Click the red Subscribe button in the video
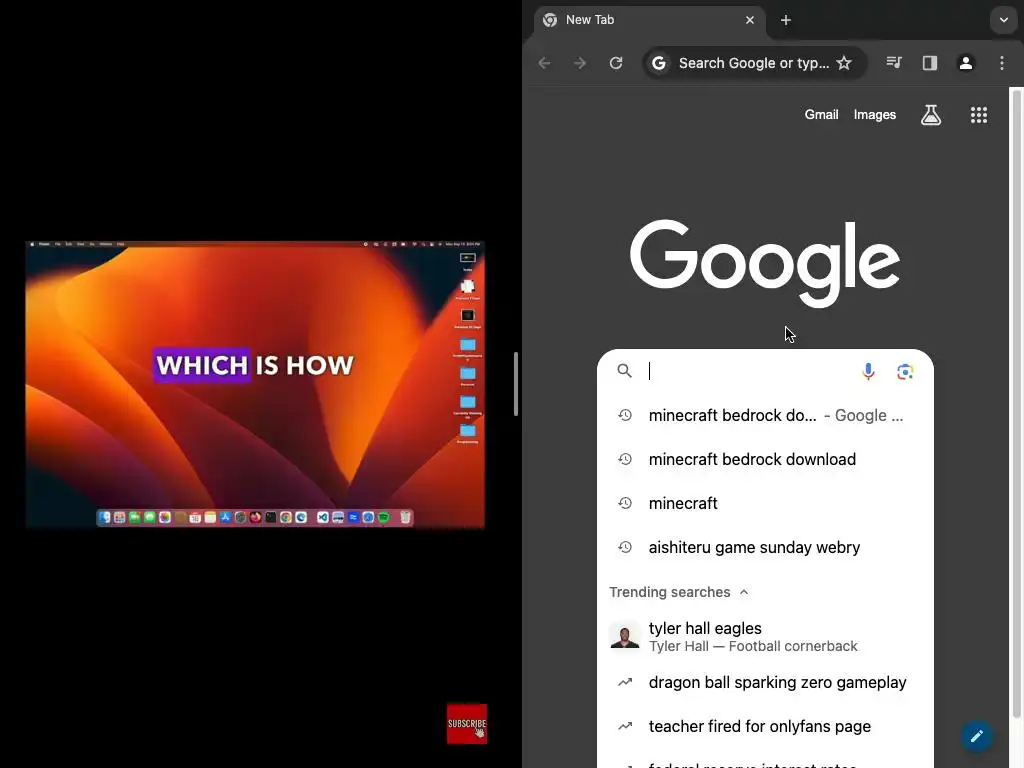Image resolution: width=1024 pixels, height=768 pixels. [x=467, y=724]
